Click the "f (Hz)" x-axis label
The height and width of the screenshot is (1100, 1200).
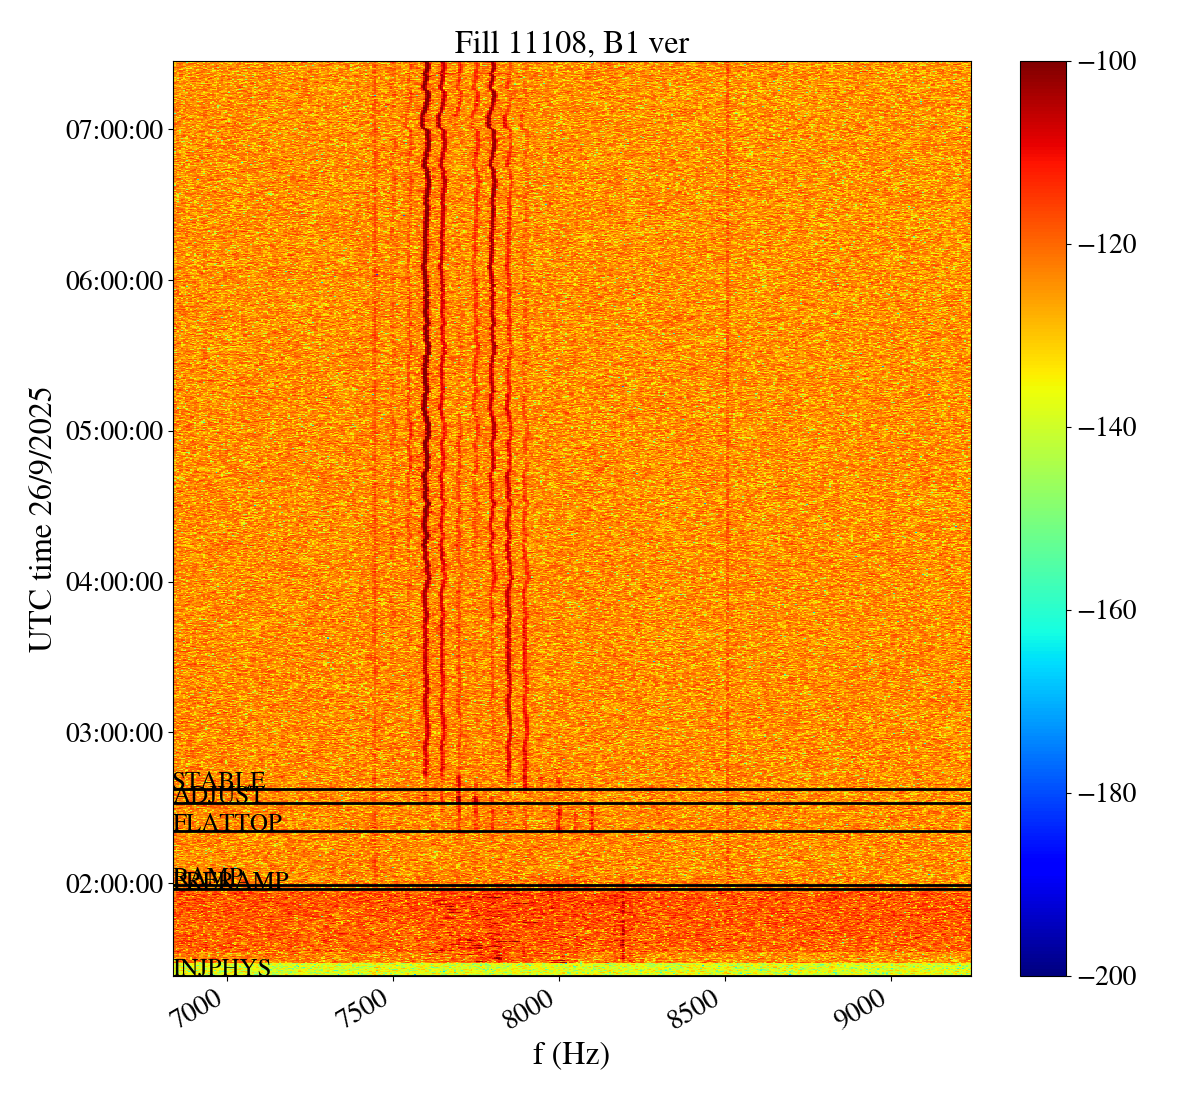coord(571,1053)
